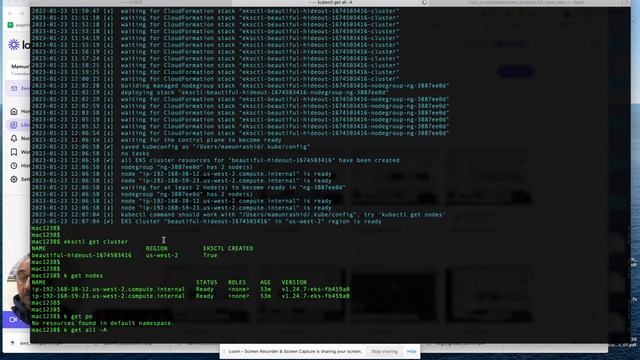Click the EKSCTL CREATED column header

click(x=228, y=248)
